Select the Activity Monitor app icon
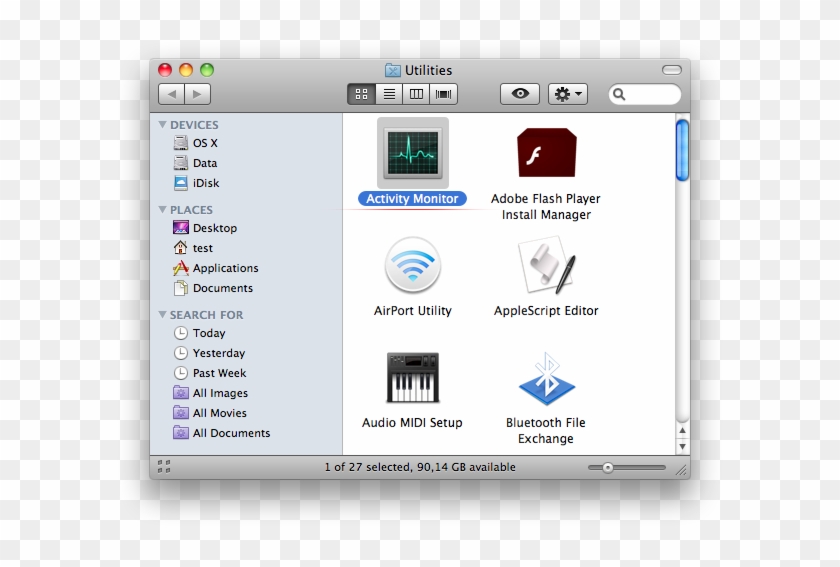This screenshot has height=567, width=840. 412,153
